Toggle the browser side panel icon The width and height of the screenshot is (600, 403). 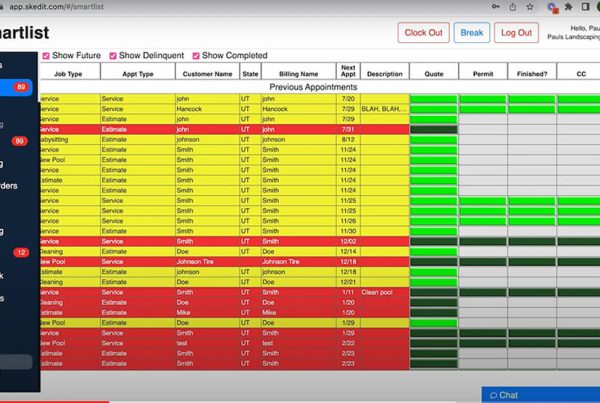[x=584, y=6]
